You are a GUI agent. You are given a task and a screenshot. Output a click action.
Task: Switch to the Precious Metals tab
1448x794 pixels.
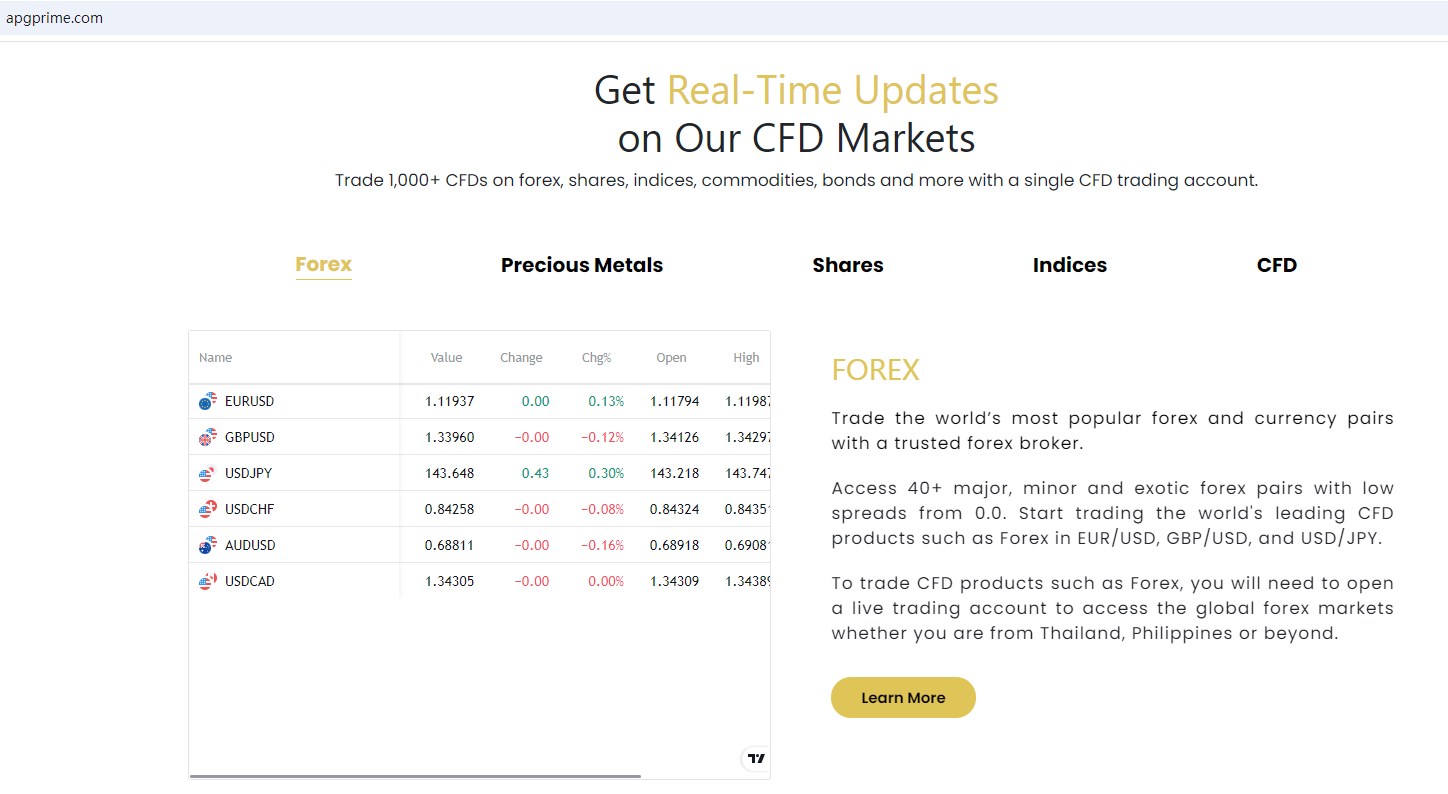pyautogui.click(x=581, y=265)
